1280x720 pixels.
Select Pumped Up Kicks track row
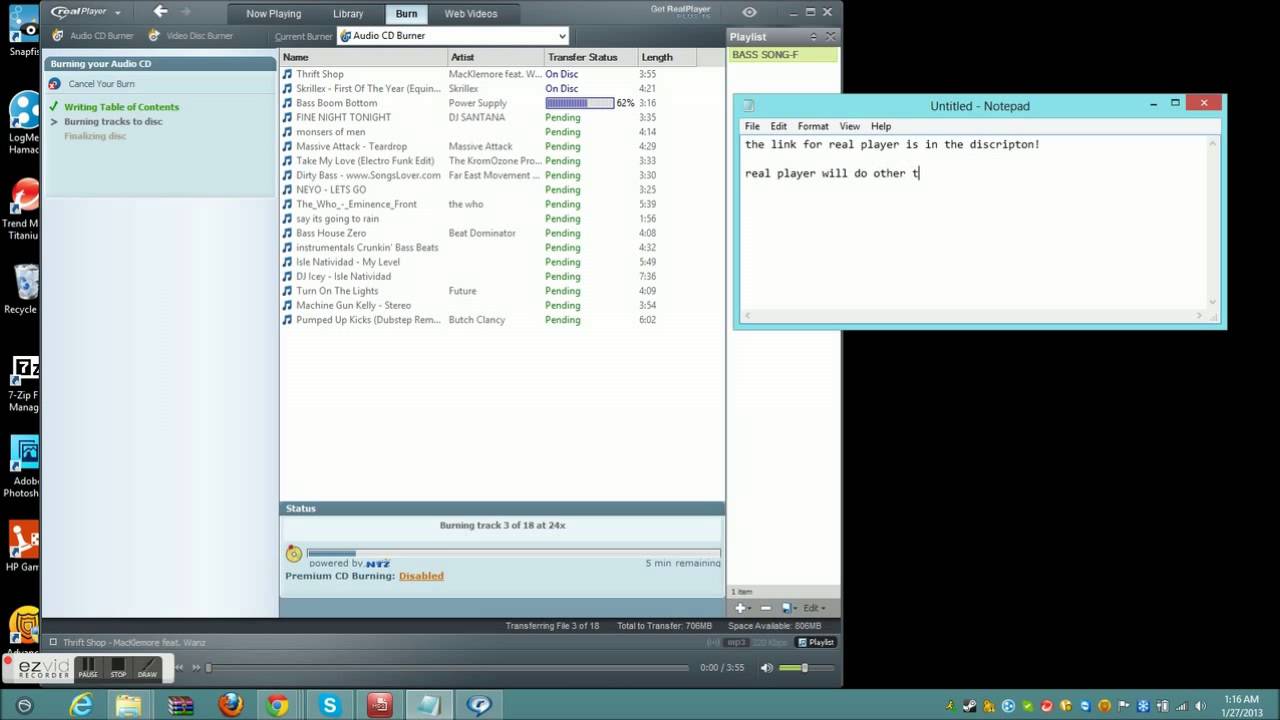(500, 320)
